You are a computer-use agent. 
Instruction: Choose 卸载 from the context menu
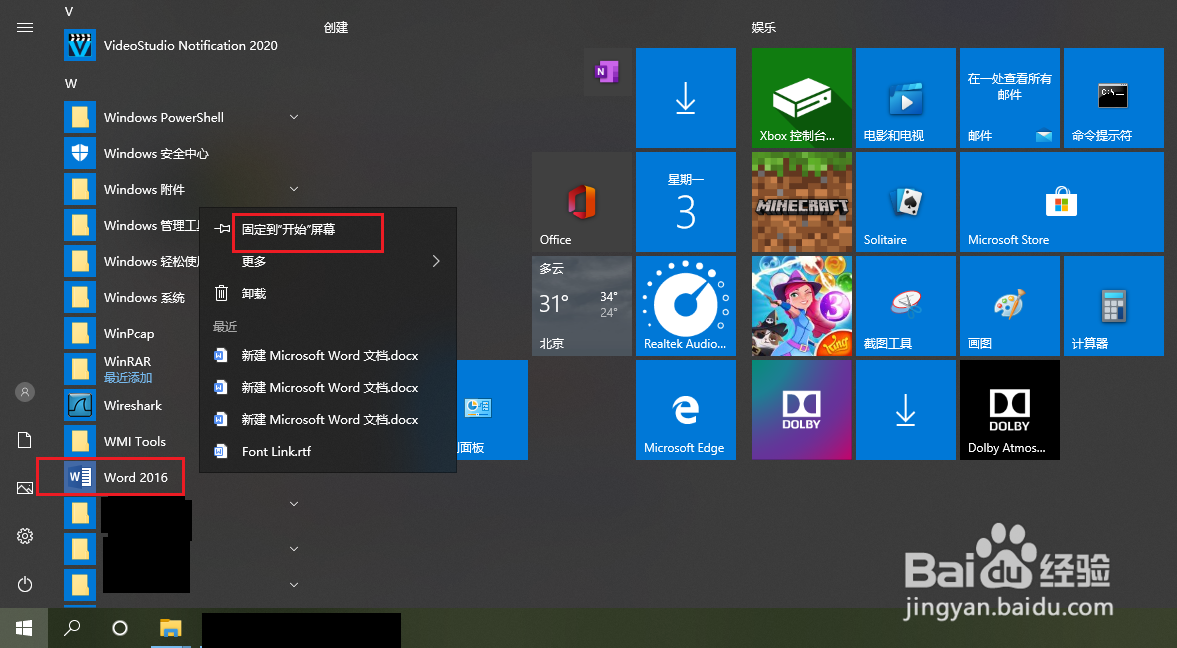point(328,294)
